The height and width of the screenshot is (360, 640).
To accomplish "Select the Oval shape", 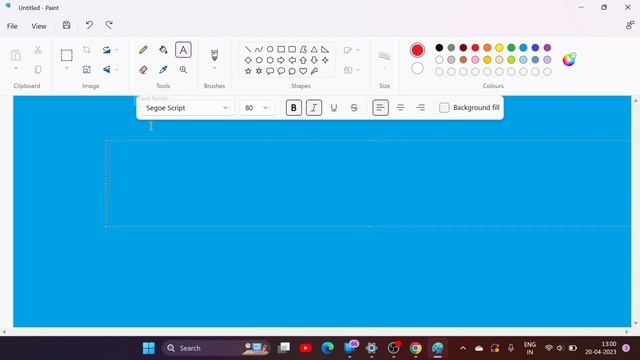I will pyautogui.click(x=270, y=49).
